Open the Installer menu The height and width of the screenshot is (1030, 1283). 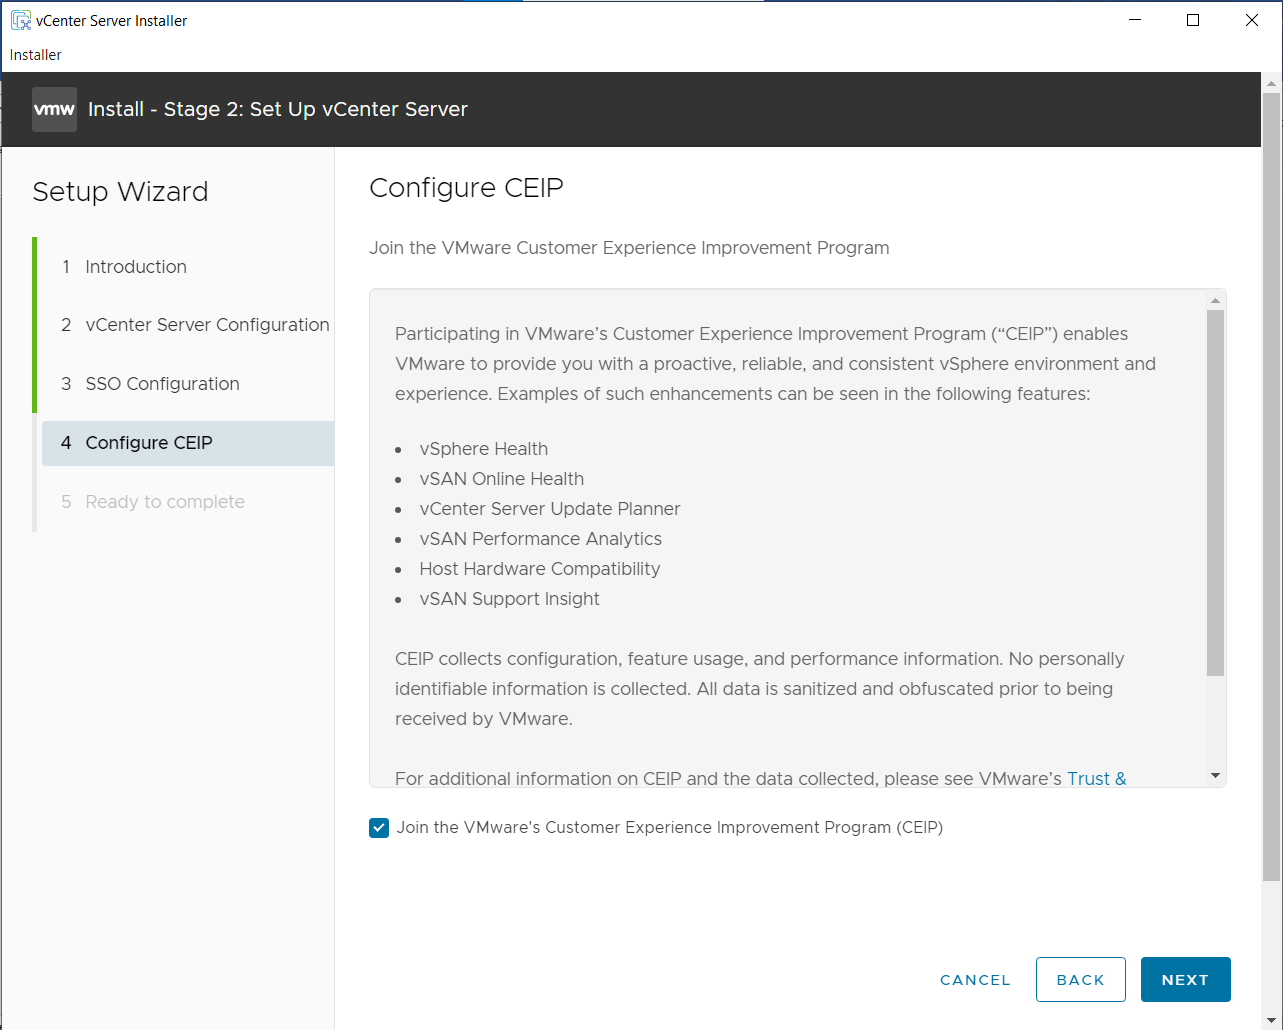[x=35, y=55]
